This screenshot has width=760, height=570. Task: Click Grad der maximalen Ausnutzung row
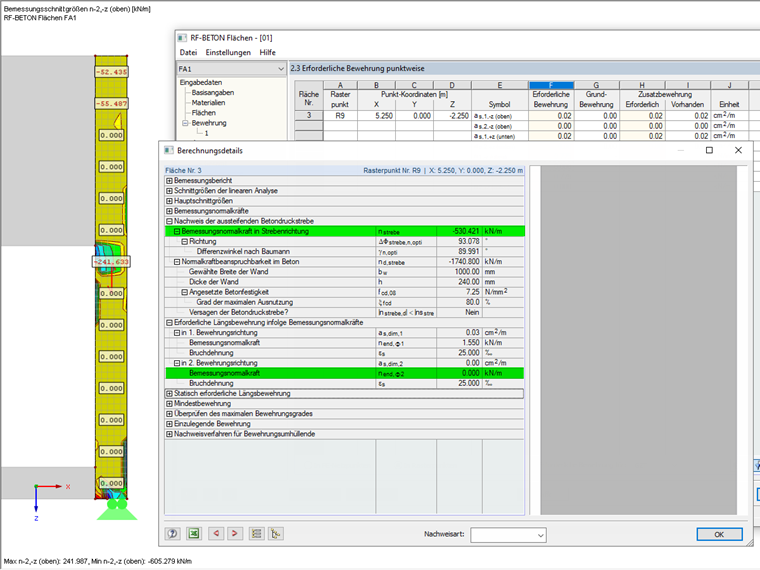tap(344, 302)
